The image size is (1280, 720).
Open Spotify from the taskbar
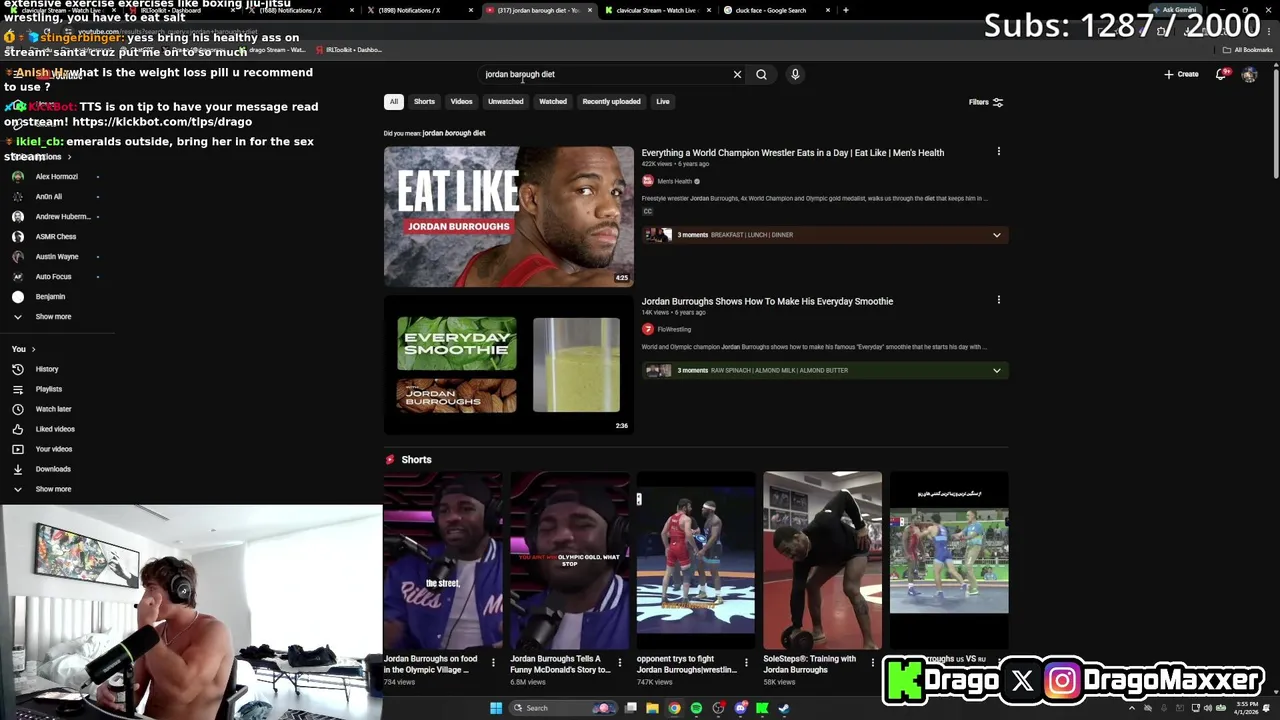click(x=696, y=708)
